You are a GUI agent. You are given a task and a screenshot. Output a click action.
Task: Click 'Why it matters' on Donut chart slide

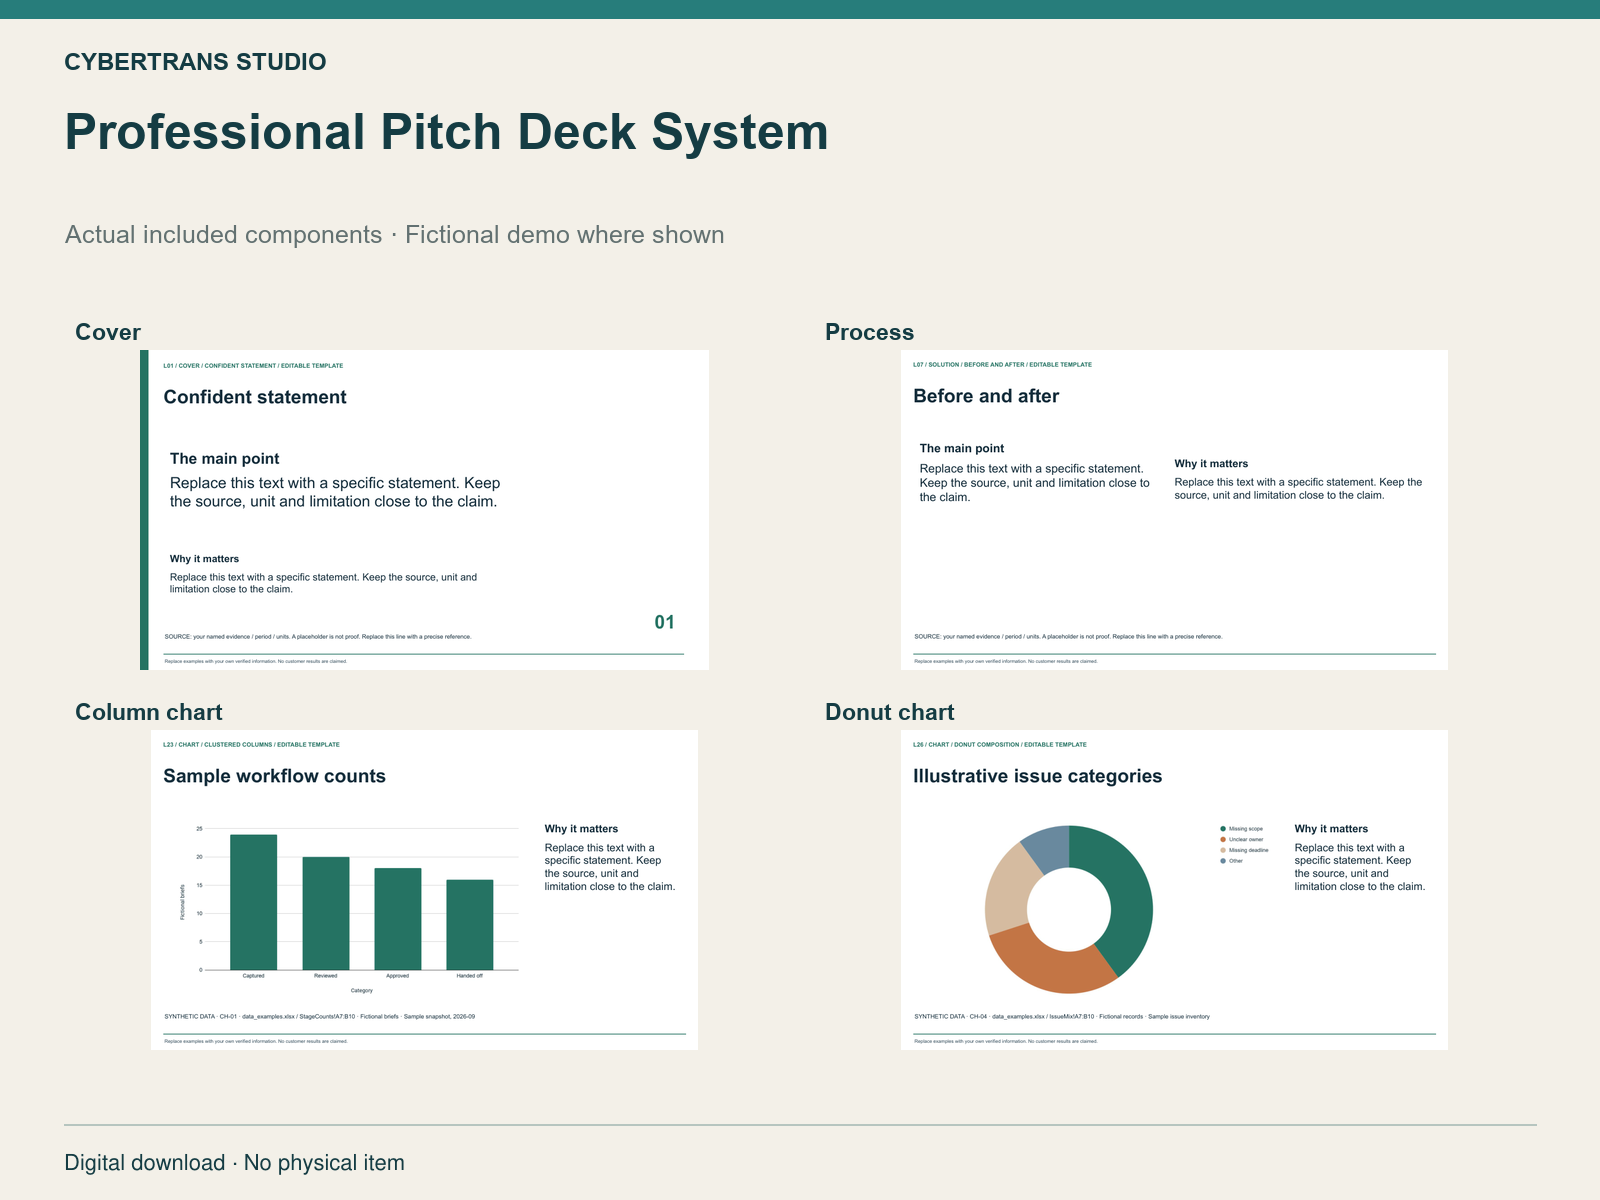click(x=1331, y=829)
